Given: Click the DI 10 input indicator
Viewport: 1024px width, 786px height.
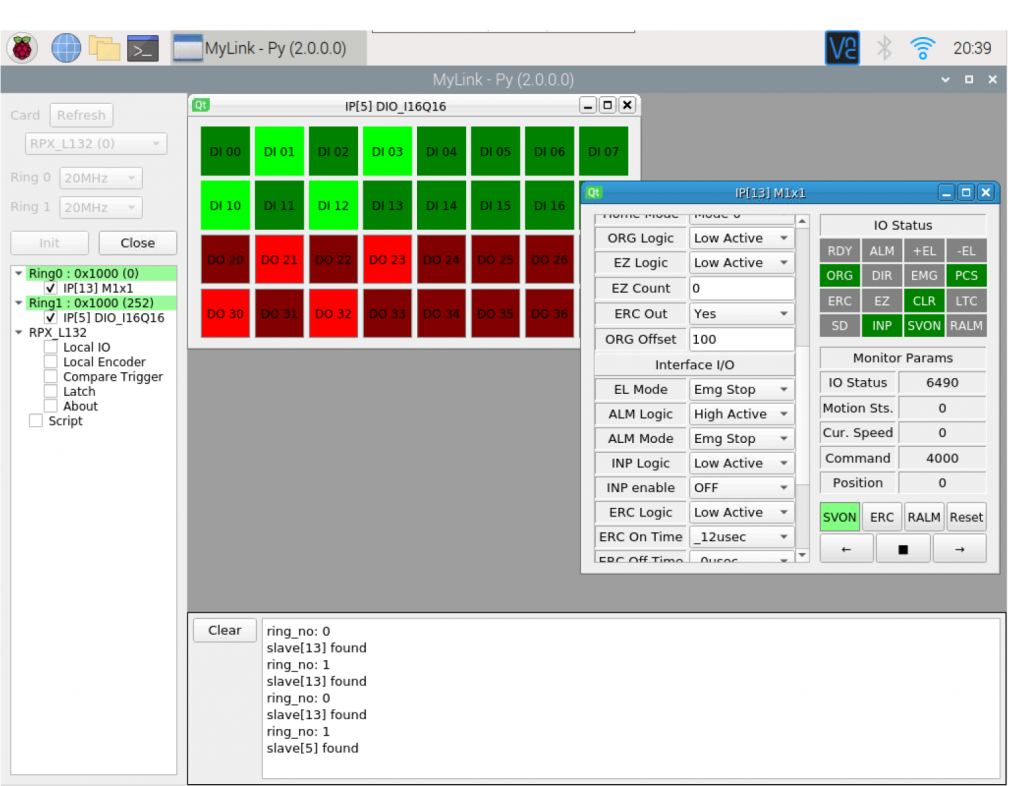Looking at the screenshot, I should pyautogui.click(x=225, y=206).
